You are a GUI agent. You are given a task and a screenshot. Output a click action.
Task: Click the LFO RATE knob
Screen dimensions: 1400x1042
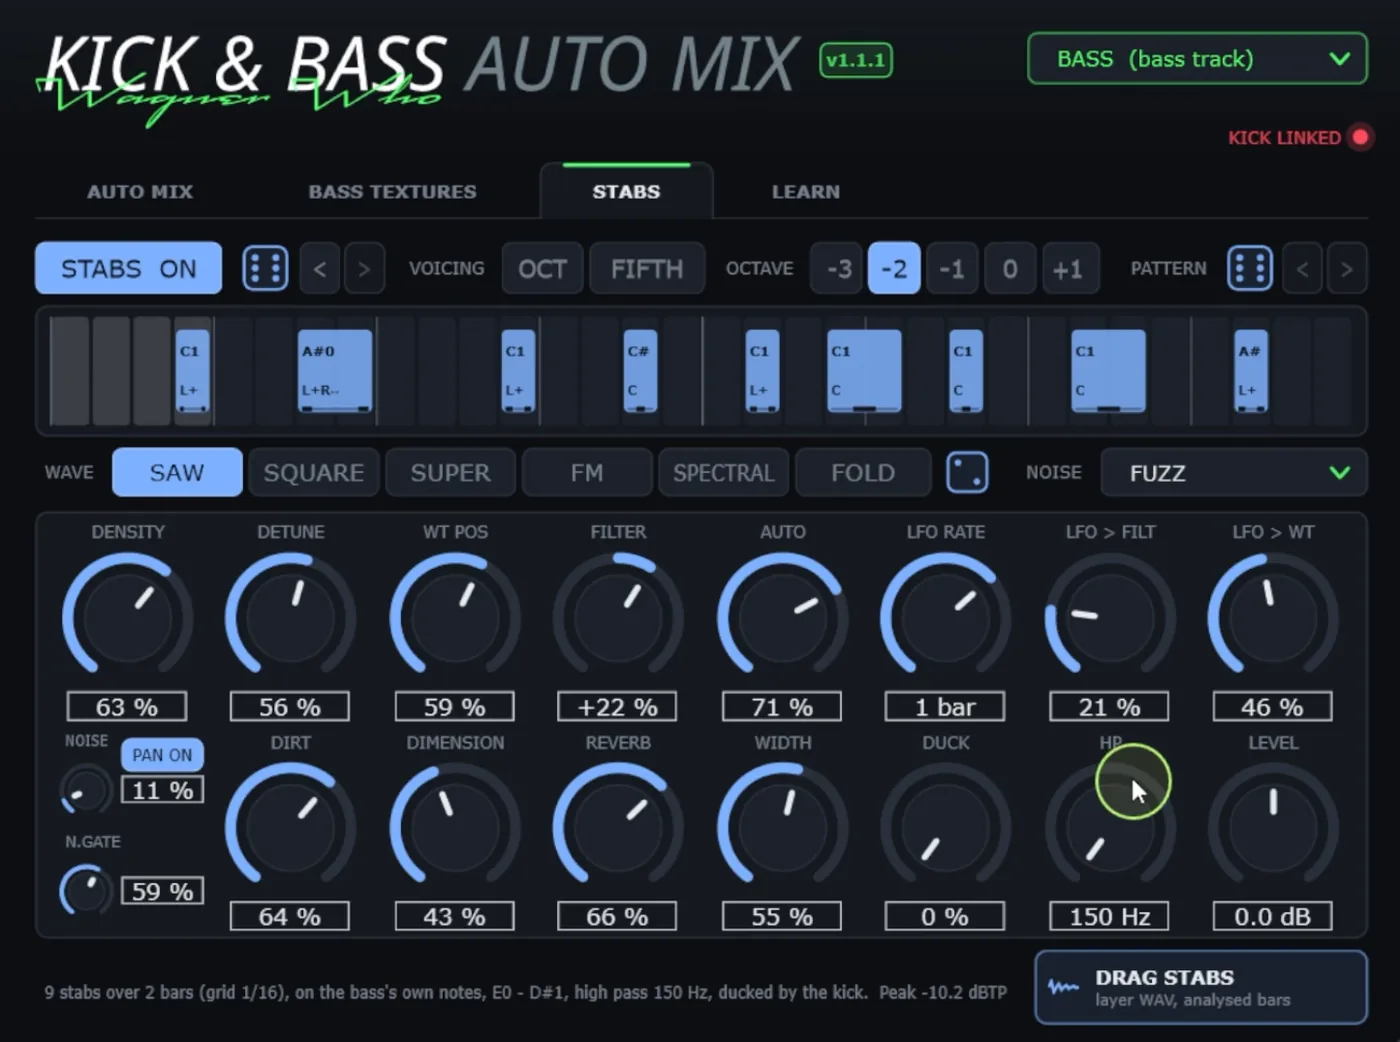[x=945, y=617]
